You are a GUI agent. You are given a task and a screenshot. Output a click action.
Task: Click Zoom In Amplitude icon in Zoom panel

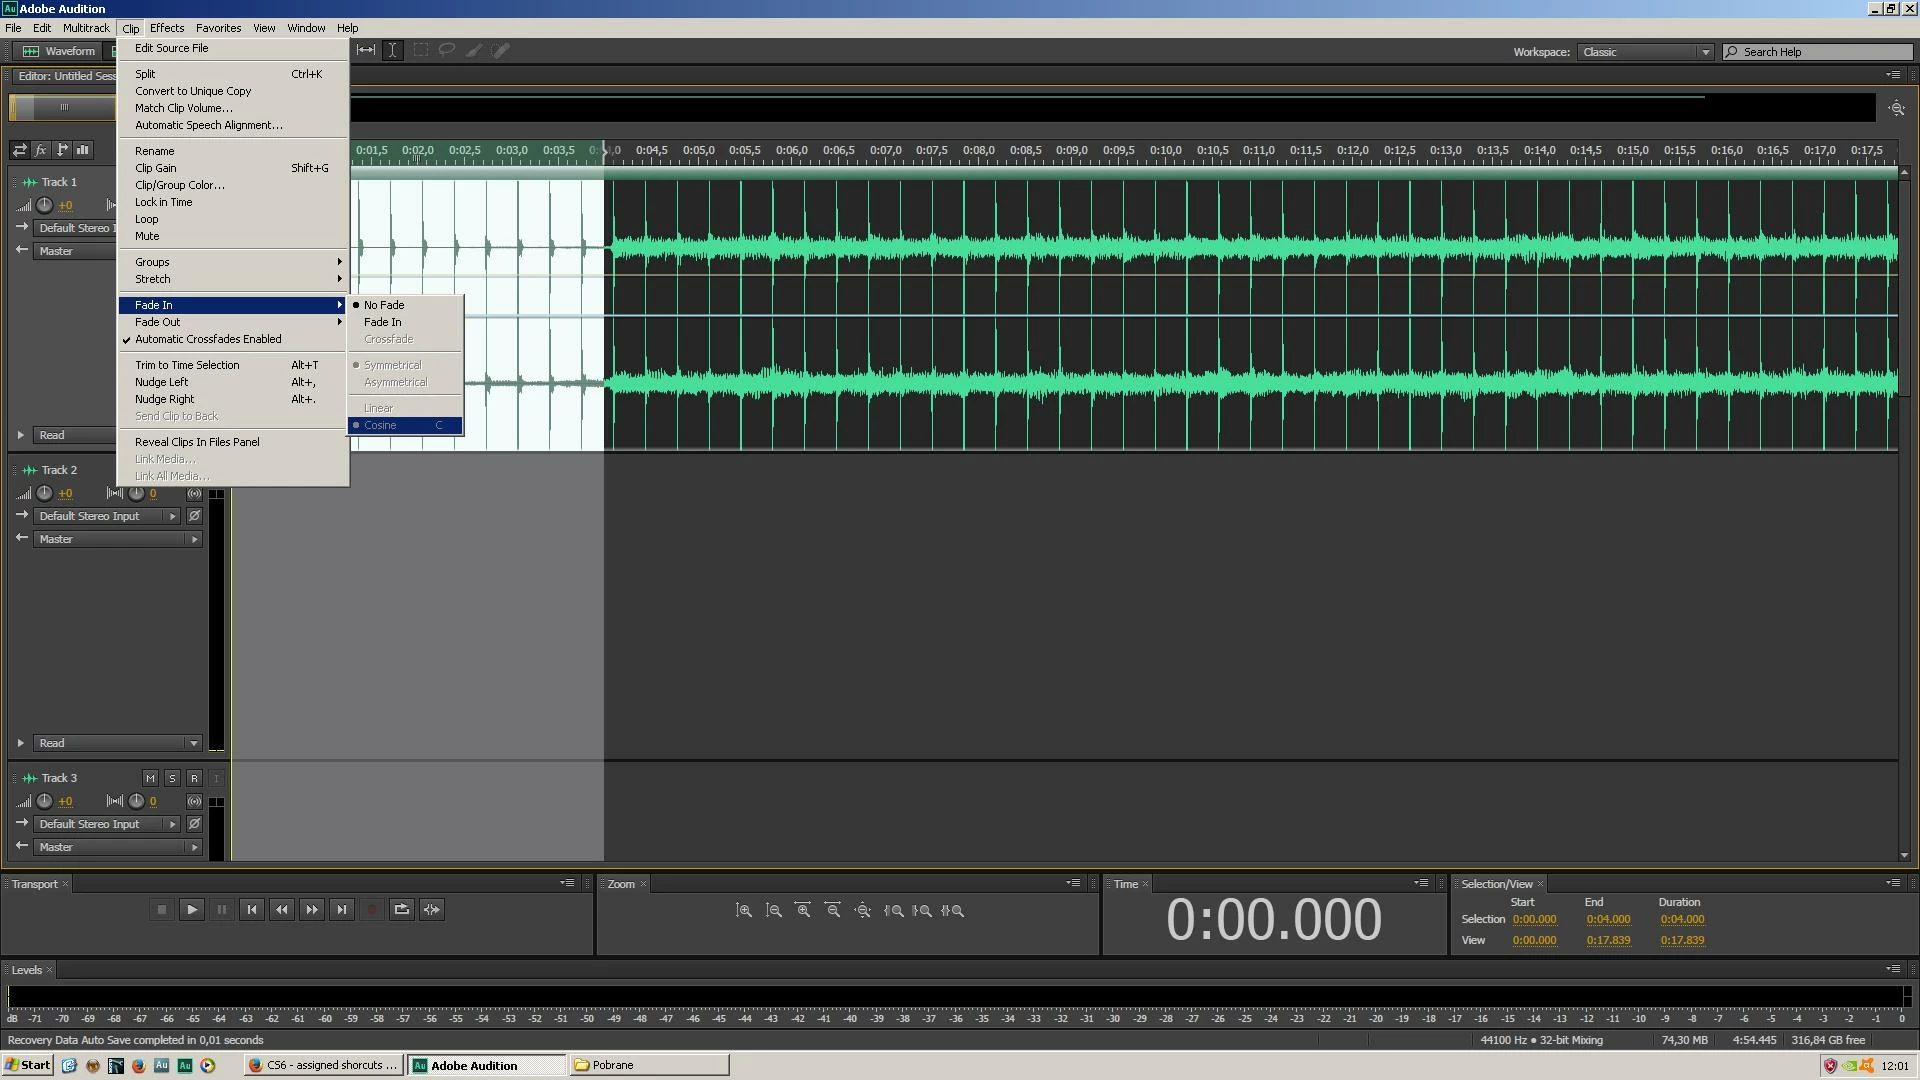point(743,911)
